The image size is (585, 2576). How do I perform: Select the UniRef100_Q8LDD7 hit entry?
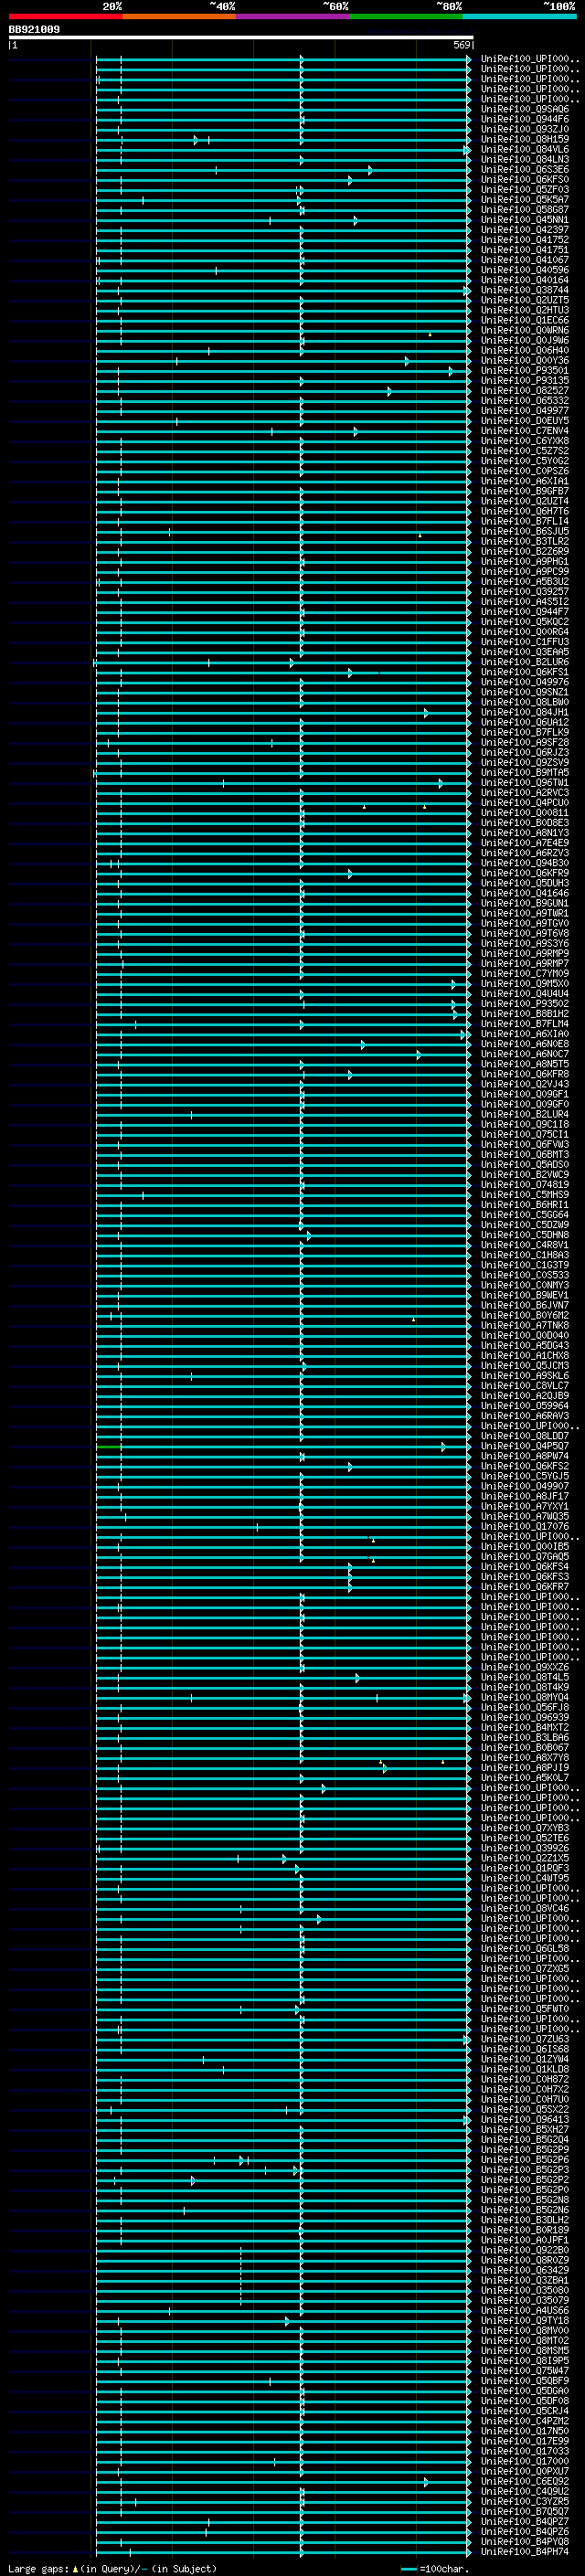[x=525, y=1436]
